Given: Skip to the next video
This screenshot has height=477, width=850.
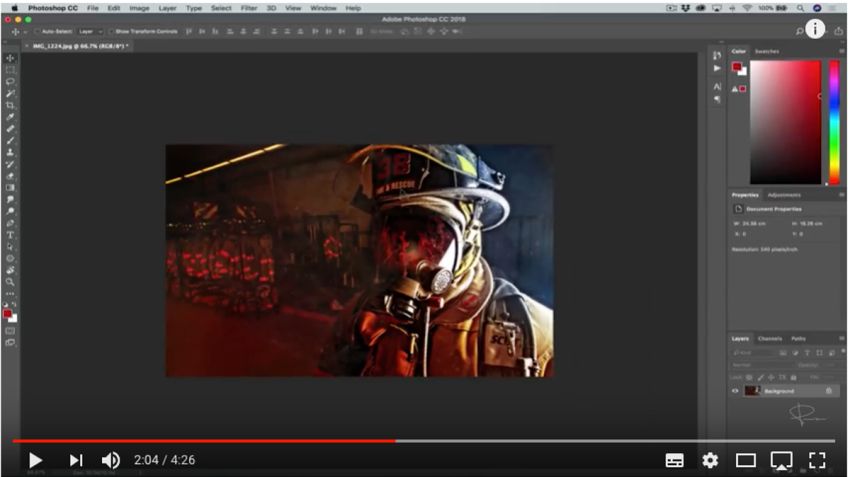Looking at the screenshot, I should (x=76, y=460).
